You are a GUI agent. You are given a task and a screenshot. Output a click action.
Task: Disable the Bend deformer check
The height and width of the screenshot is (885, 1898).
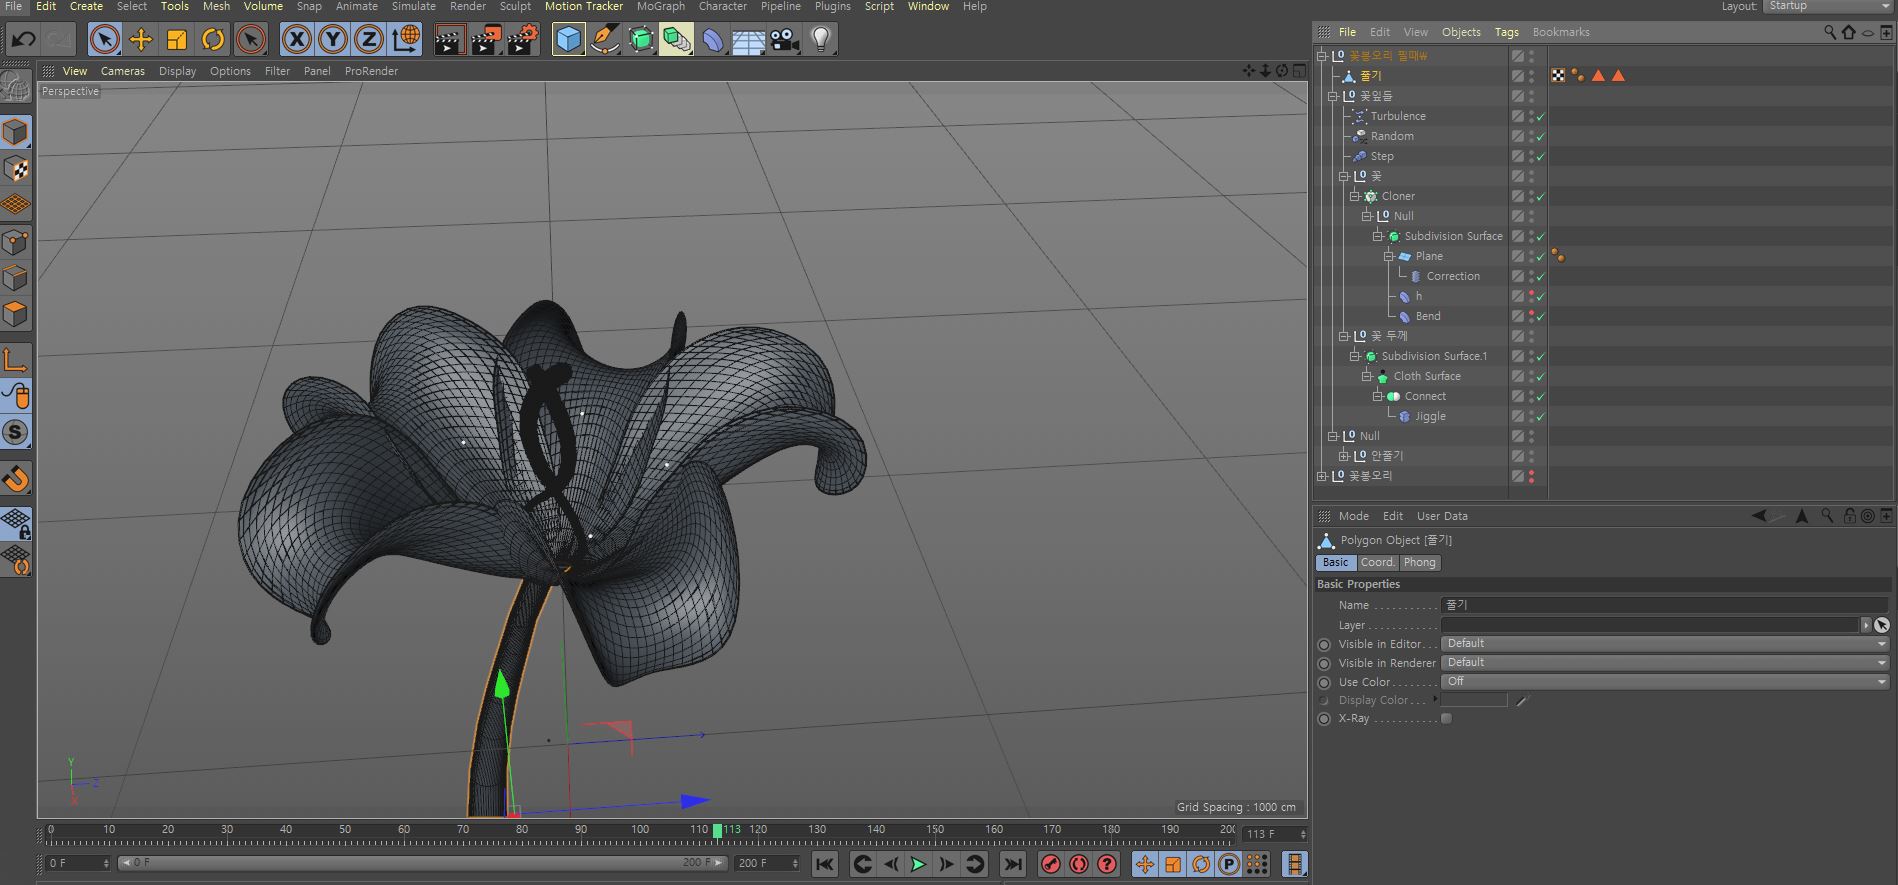1541,317
